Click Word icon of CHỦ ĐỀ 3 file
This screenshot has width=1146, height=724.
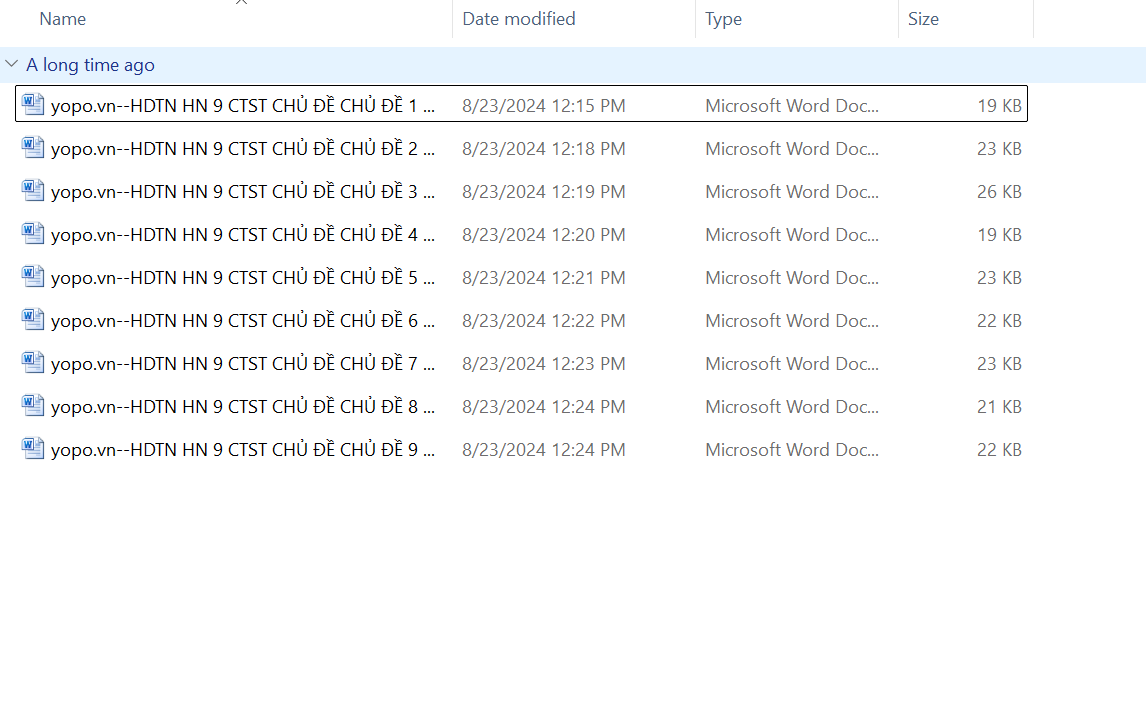(33, 191)
